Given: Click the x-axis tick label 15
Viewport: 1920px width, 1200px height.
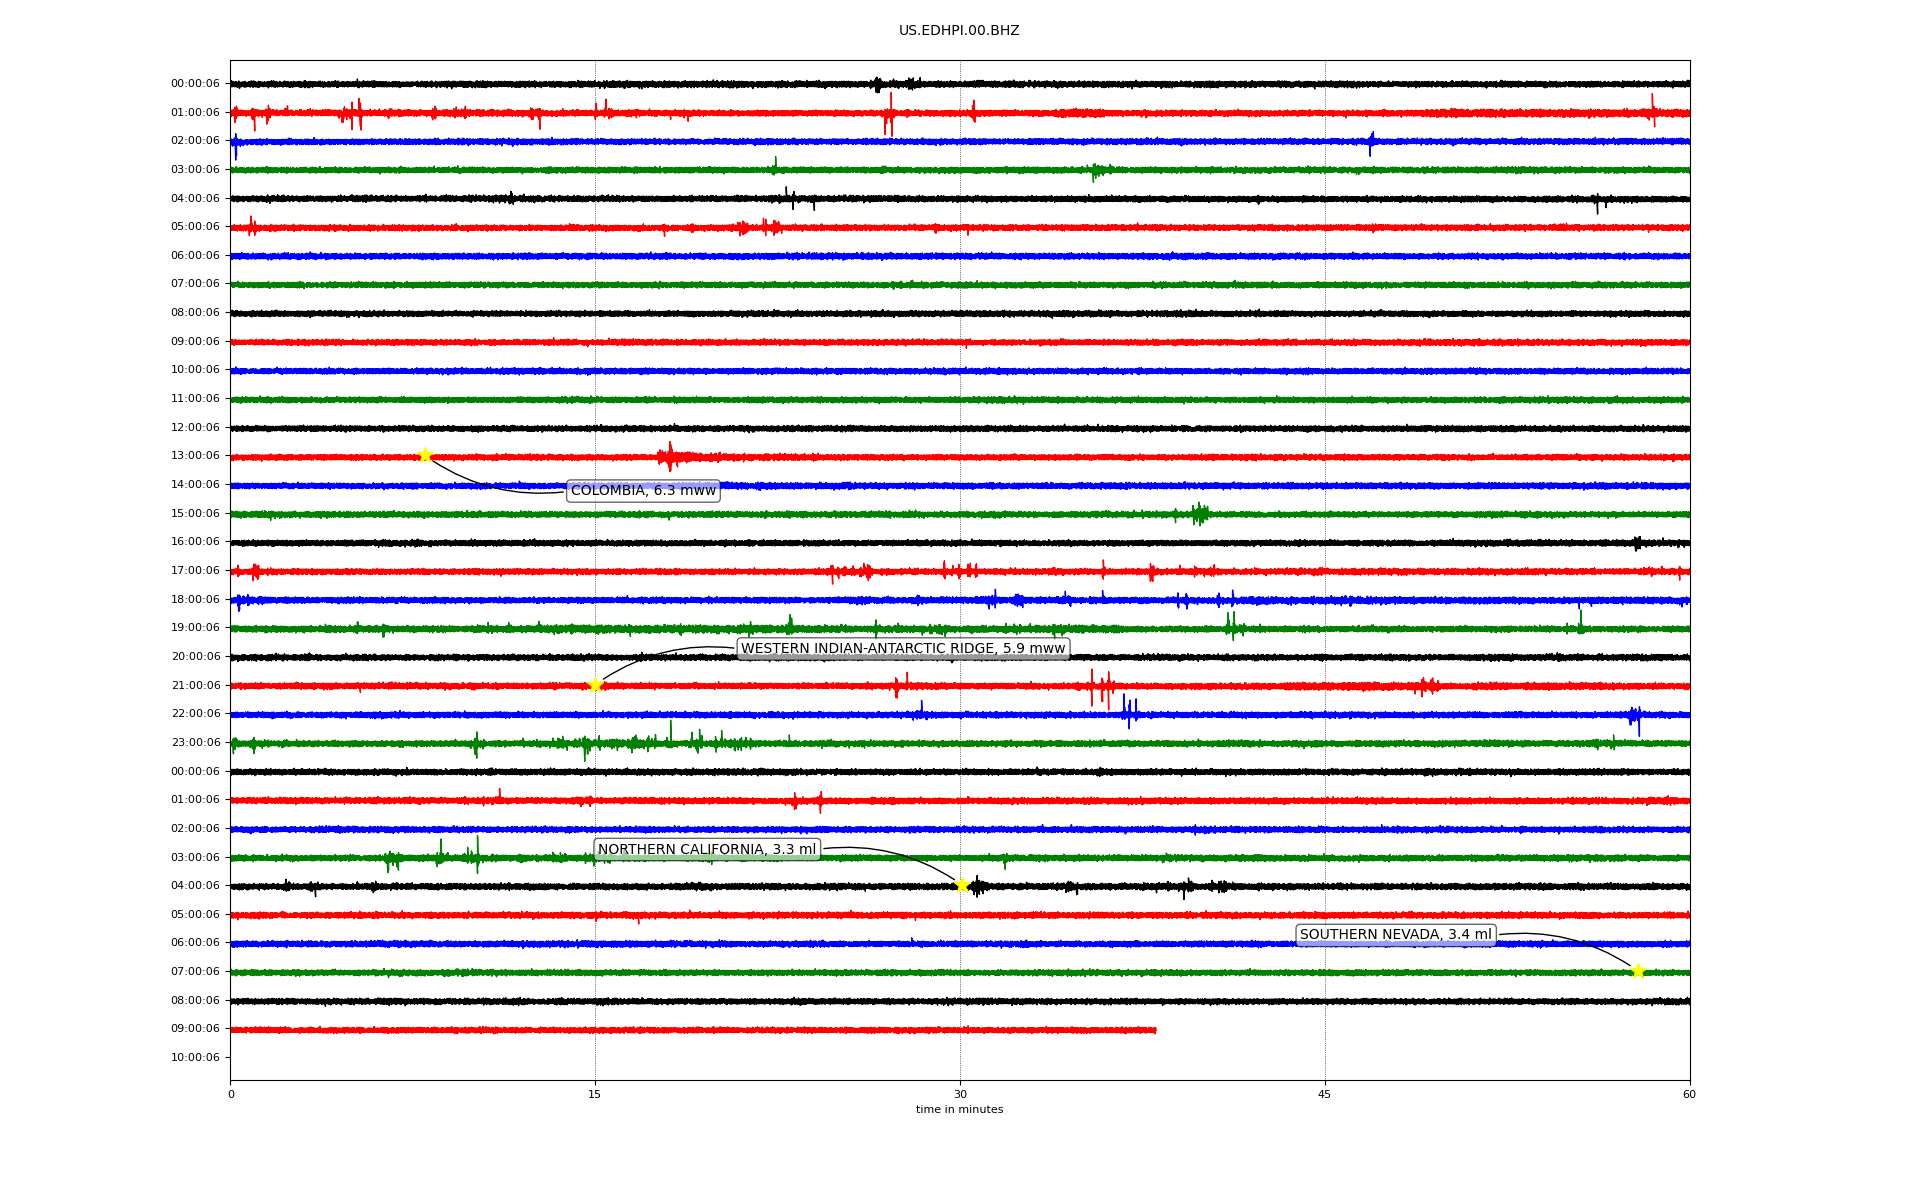Looking at the screenshot, I should 595,1094.
